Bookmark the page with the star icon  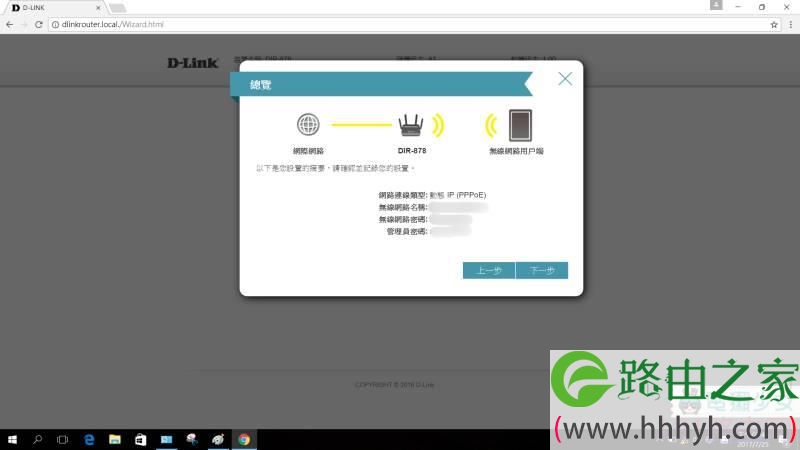pyautogui.click(x=774, y=24)
